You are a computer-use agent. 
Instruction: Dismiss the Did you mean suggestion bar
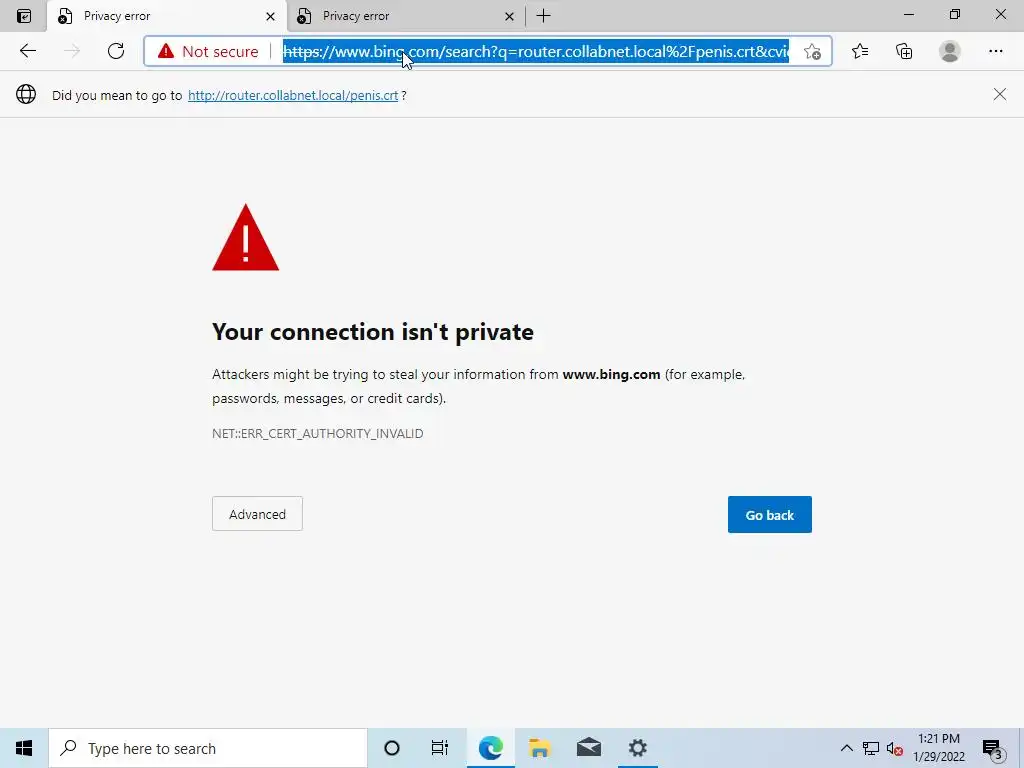[x=1000, y=95]
